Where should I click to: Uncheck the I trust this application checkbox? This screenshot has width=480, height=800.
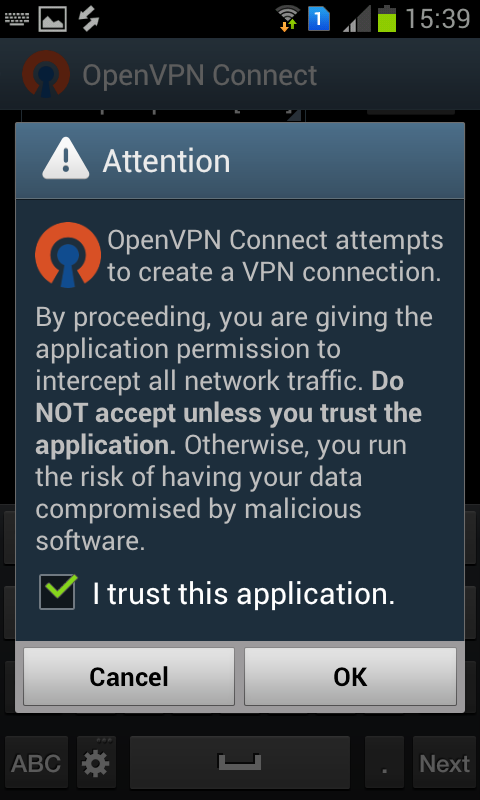pos(58,592)
